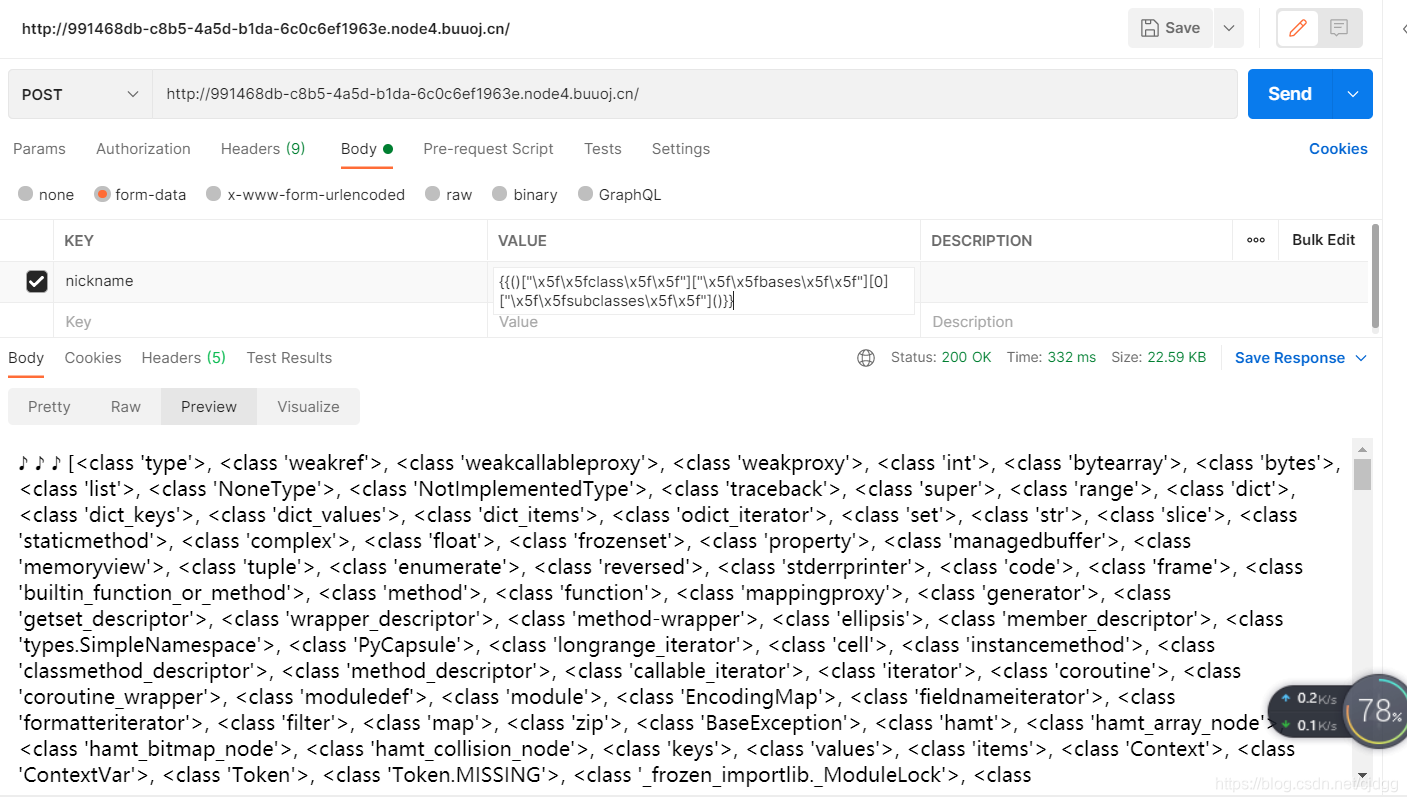
Task: Click the Cookies link
Action: [1338, 149]
